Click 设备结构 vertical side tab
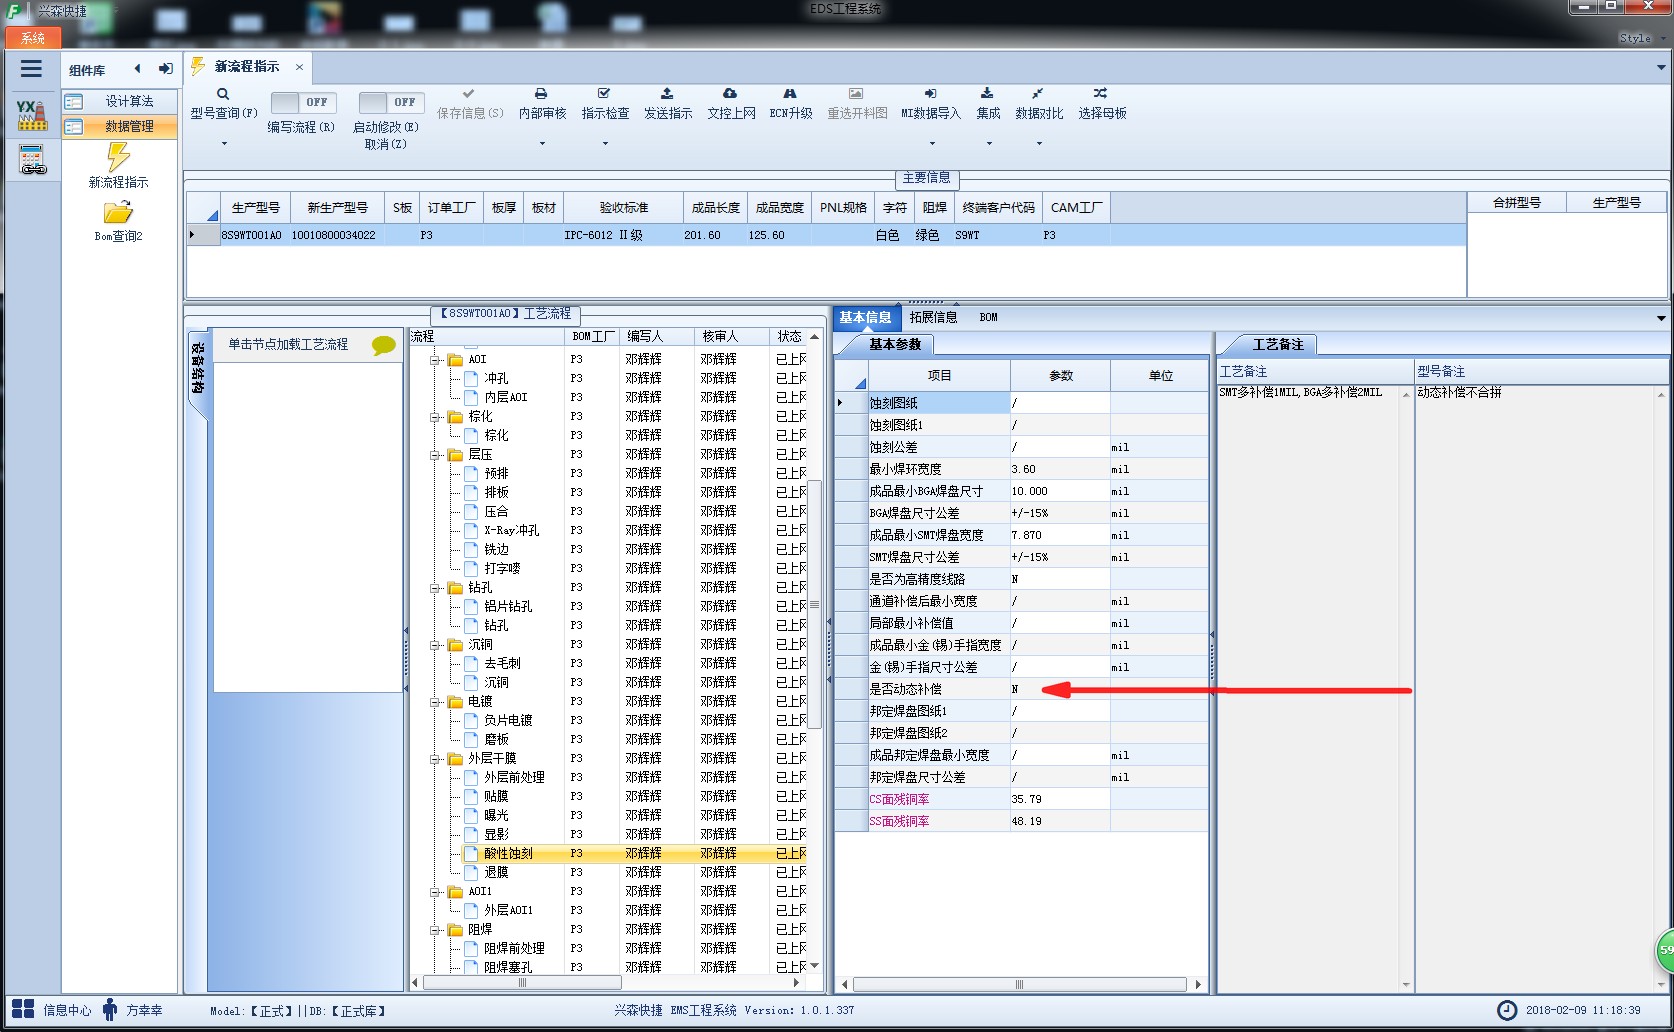Image resolution: width=1674 pixels, height=1032 pixels. click(x=197, y=368)
